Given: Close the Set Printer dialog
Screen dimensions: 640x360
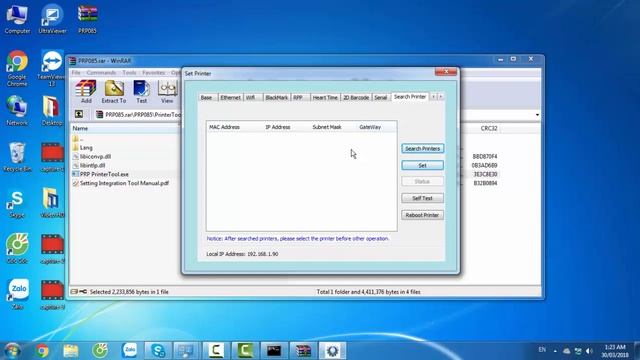Looking at the screenshot, I should (x=446, y=72).
